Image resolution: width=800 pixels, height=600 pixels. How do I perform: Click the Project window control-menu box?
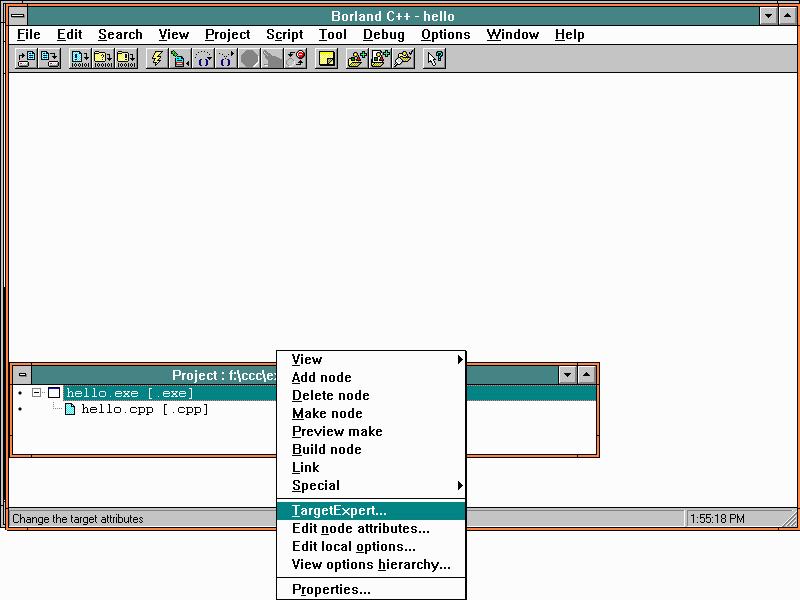(22, 375)
